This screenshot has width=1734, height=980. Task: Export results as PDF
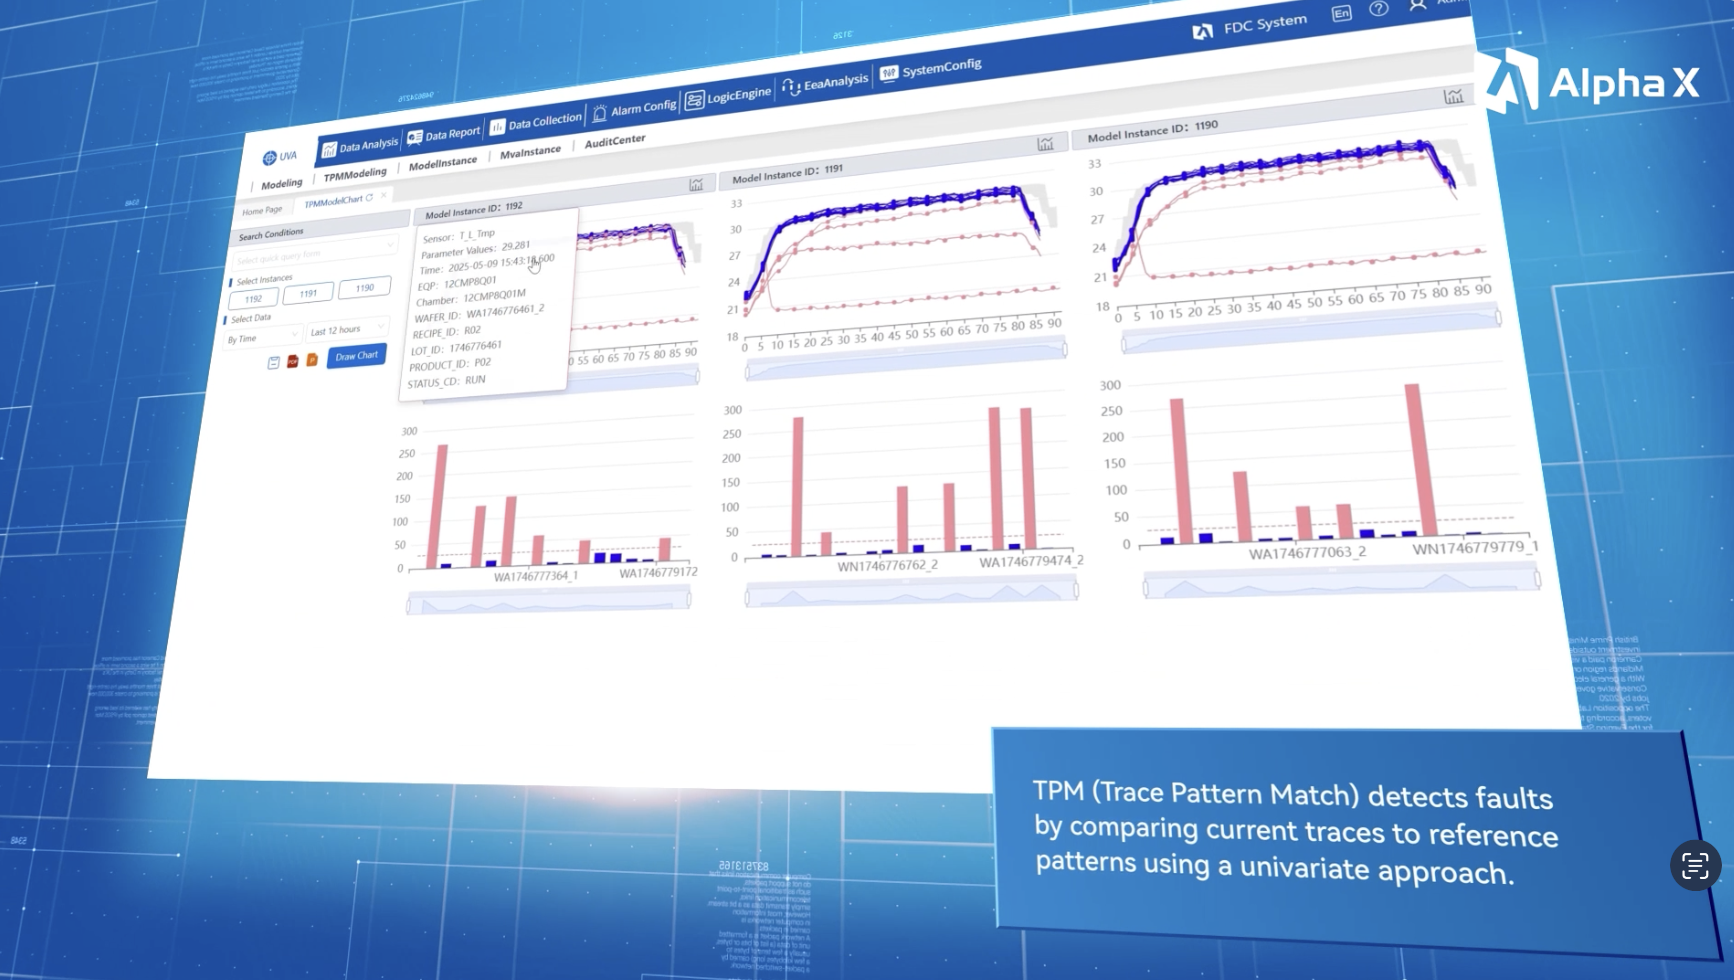[x=292, y=362]
